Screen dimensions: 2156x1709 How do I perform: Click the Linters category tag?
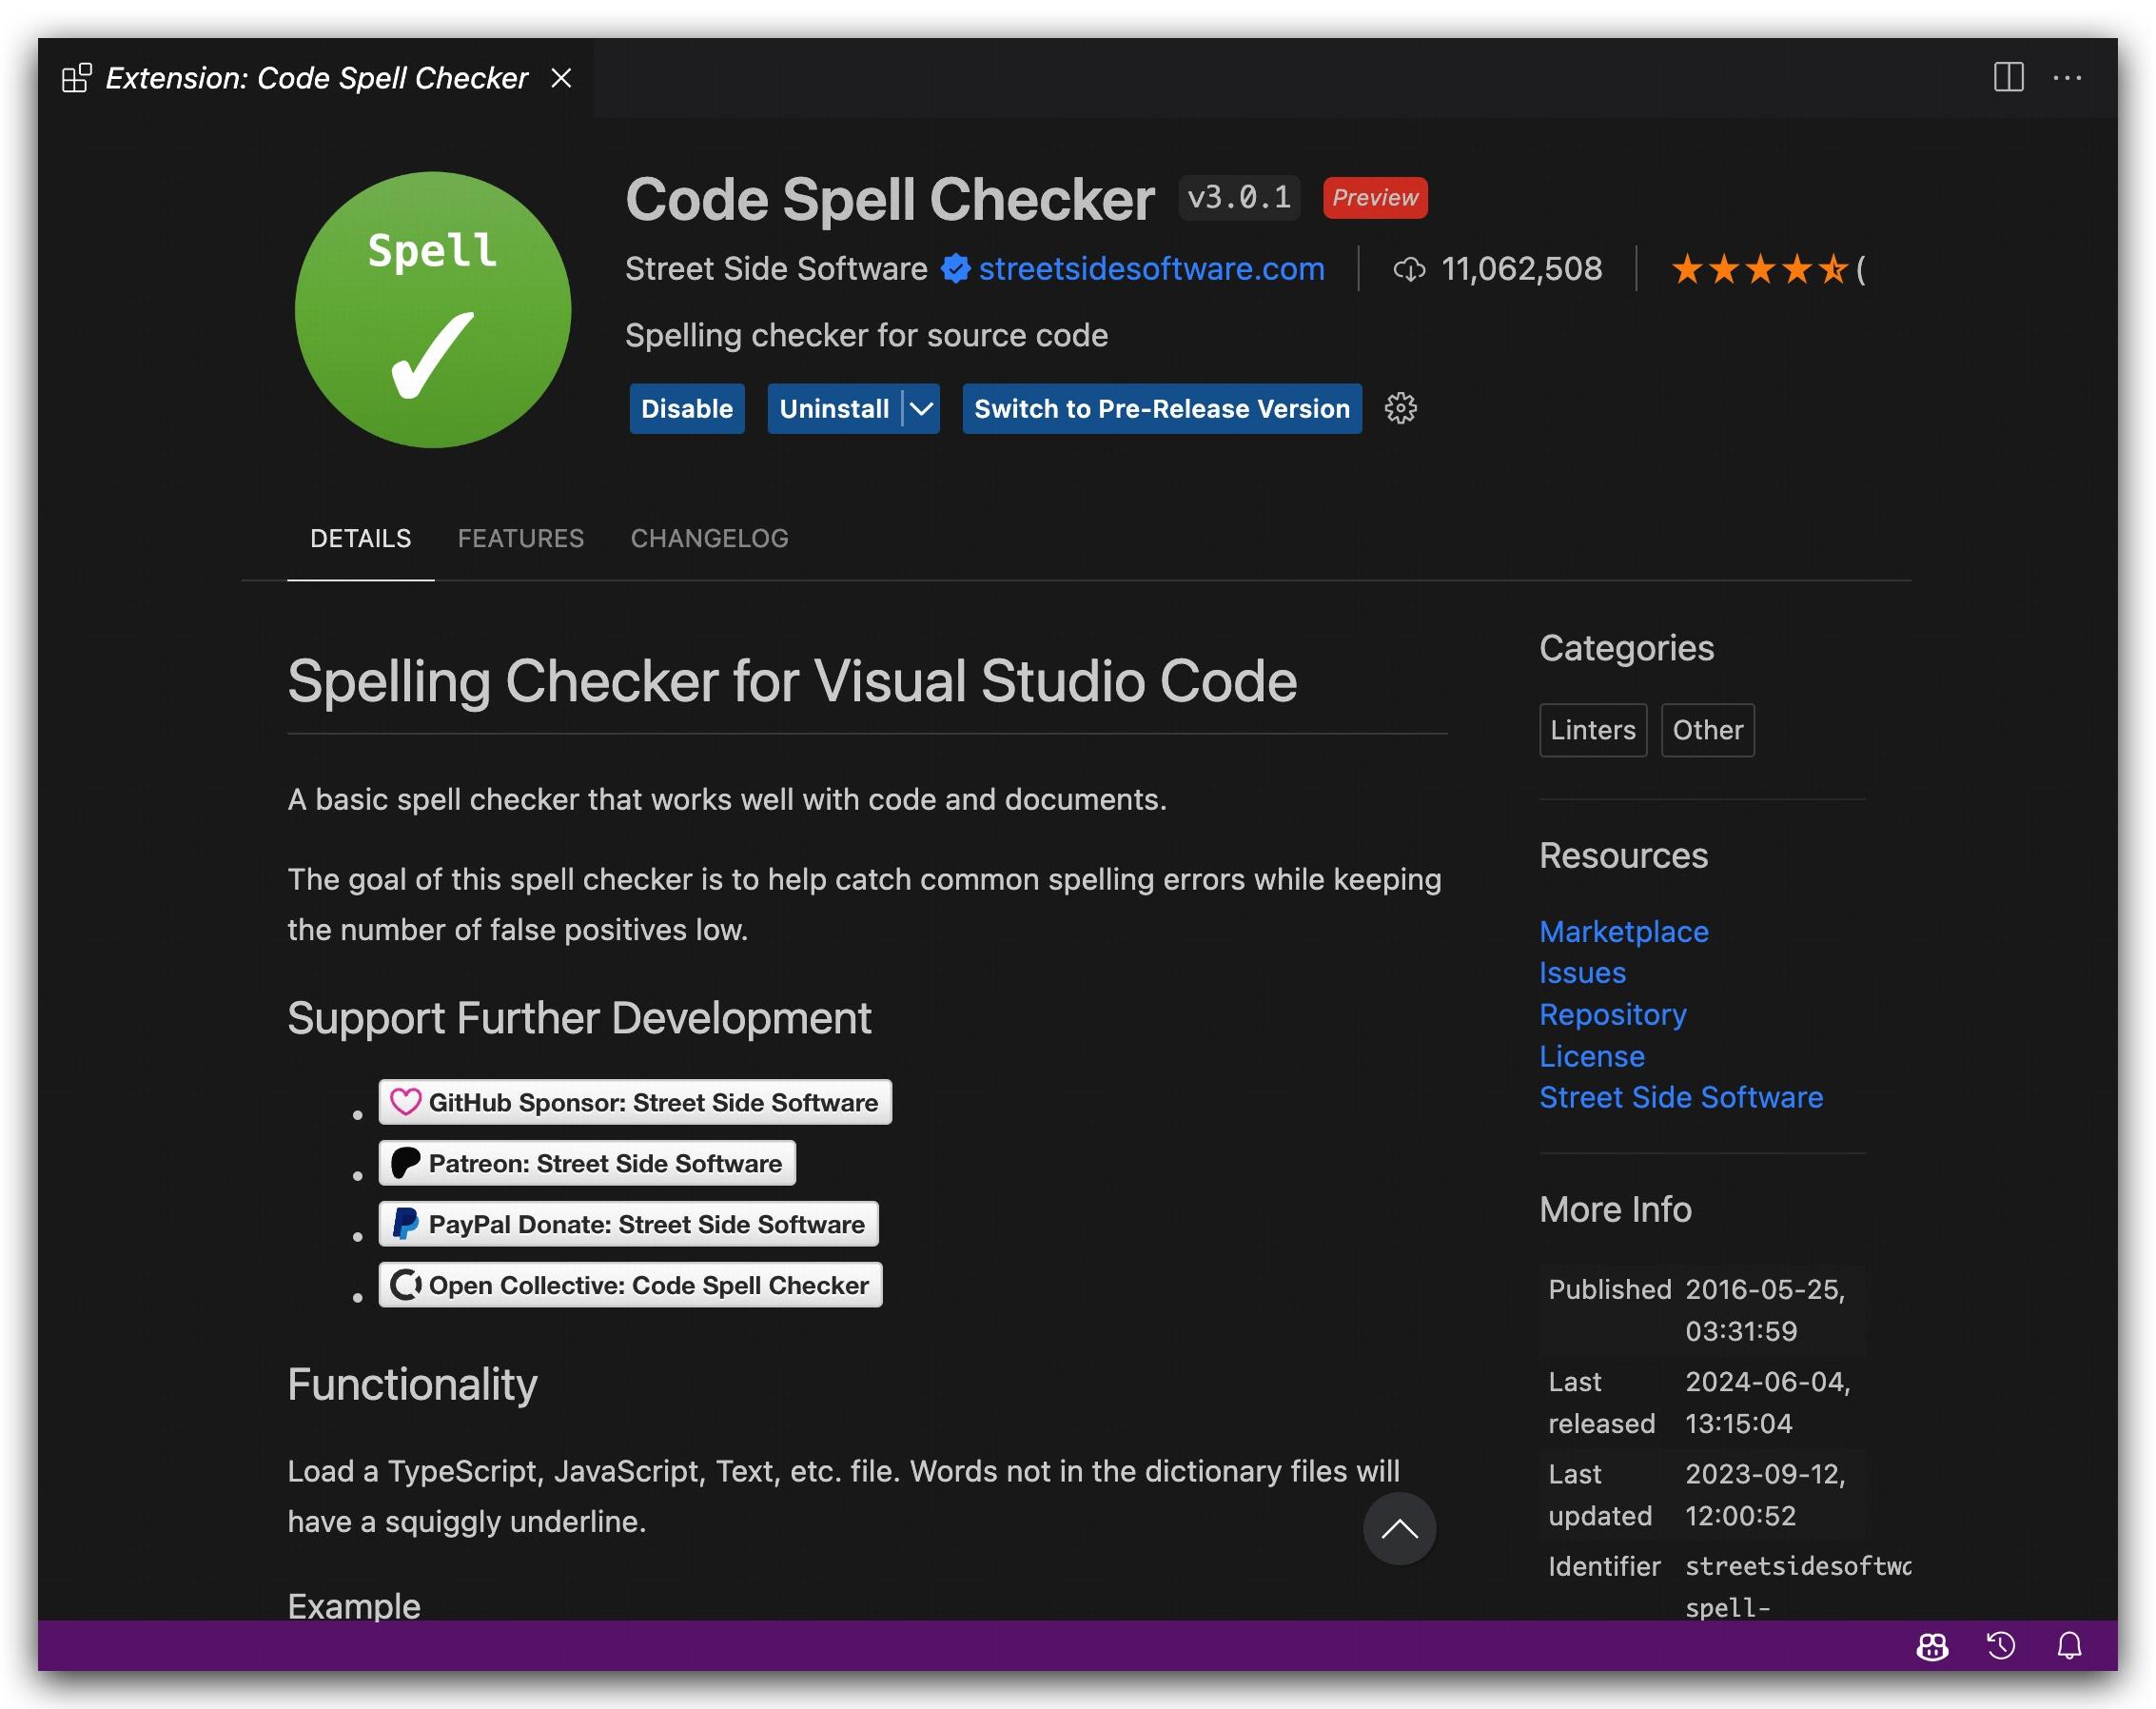tap(1592, 730)
